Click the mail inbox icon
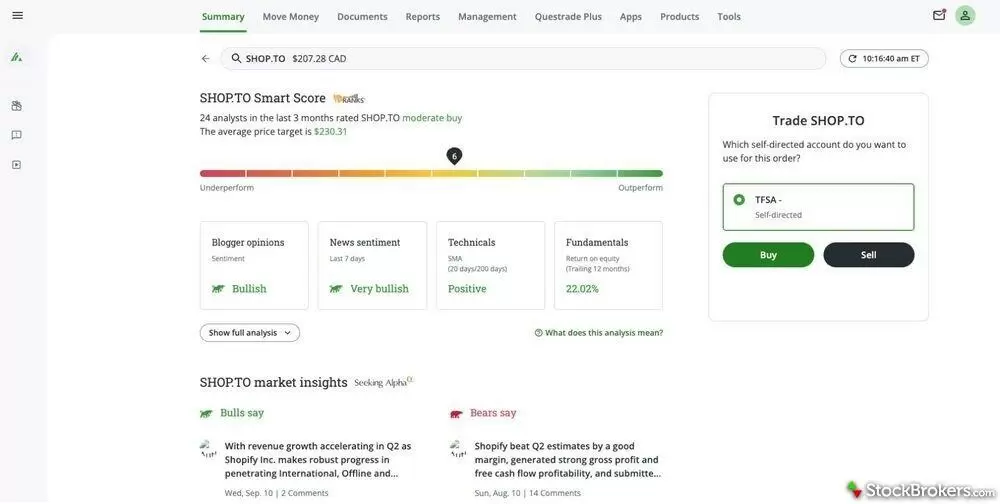Image resolution: width=1000 pixels, height=504 pixels. (x=939, y=15)
